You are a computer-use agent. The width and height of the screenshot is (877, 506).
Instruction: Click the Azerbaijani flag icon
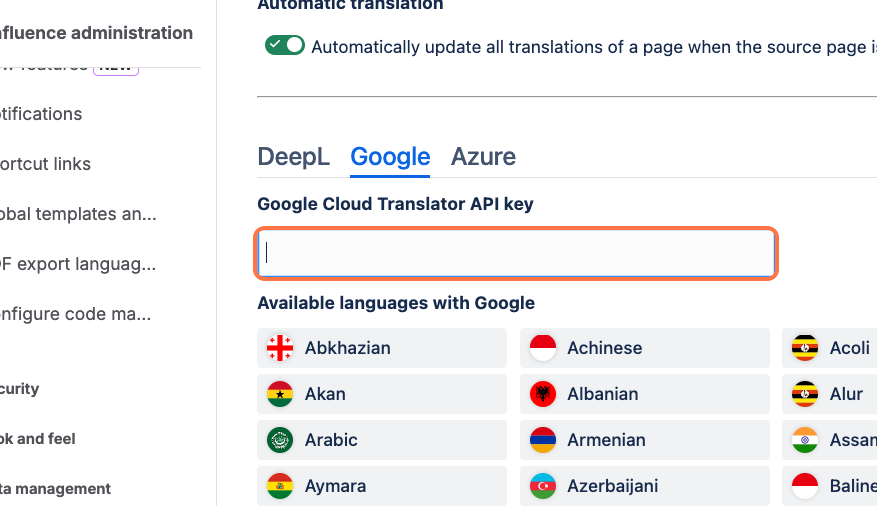coord(543,486)
